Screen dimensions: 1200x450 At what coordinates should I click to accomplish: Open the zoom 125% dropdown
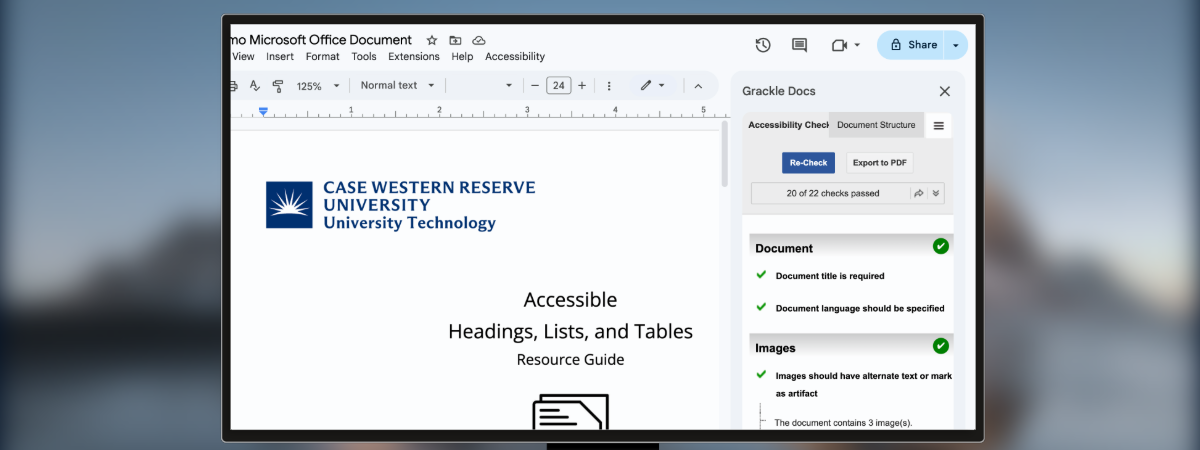click(x=318, y=86)
